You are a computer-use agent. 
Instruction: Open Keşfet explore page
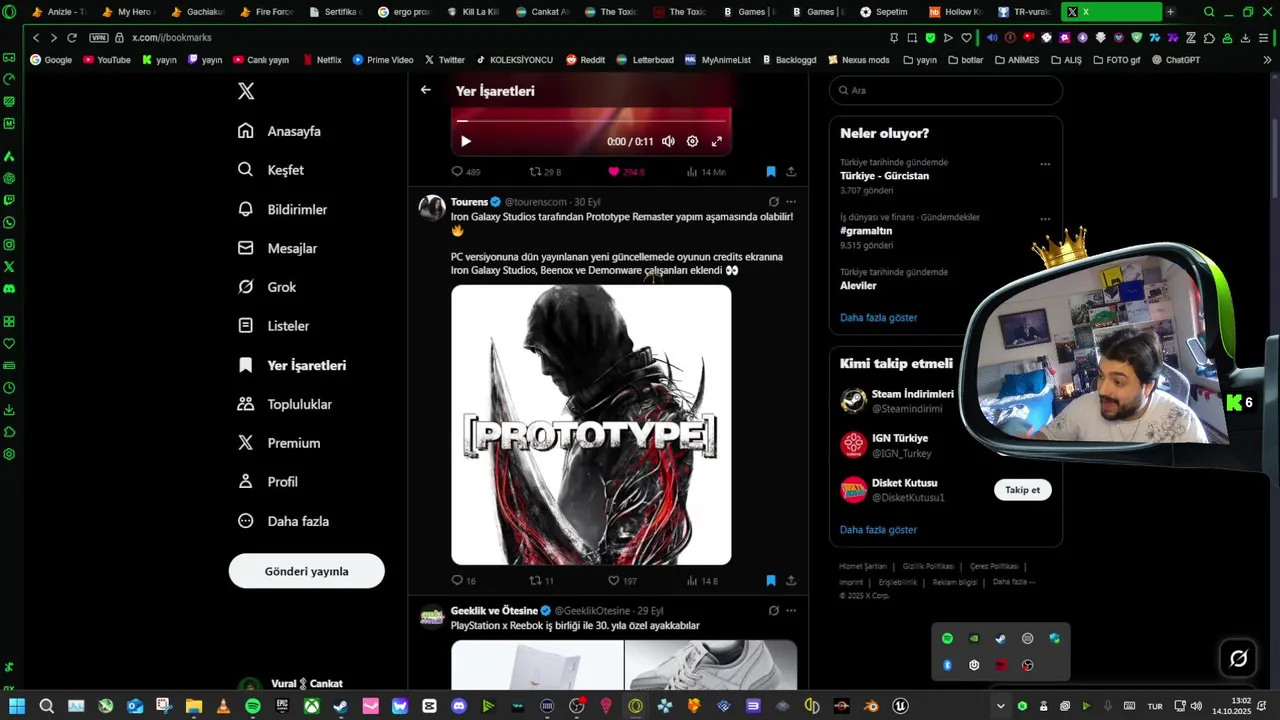click(x=271, y=170)
